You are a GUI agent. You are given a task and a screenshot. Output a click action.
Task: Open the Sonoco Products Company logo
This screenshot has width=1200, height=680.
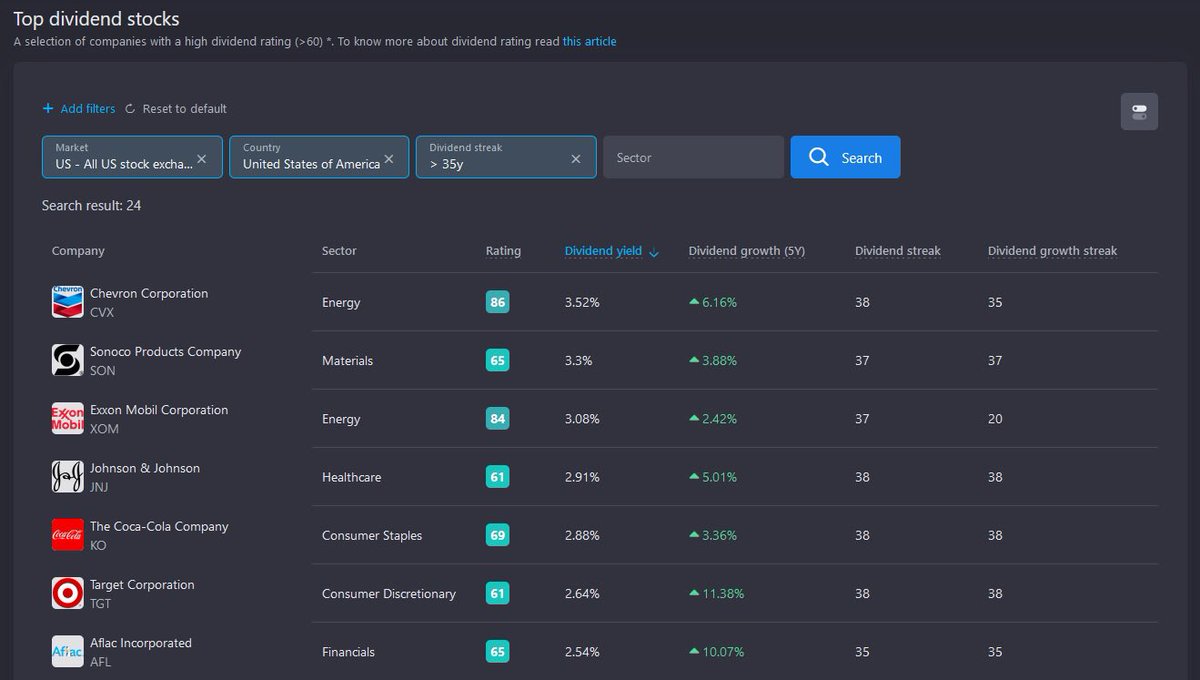pos(67,360)
